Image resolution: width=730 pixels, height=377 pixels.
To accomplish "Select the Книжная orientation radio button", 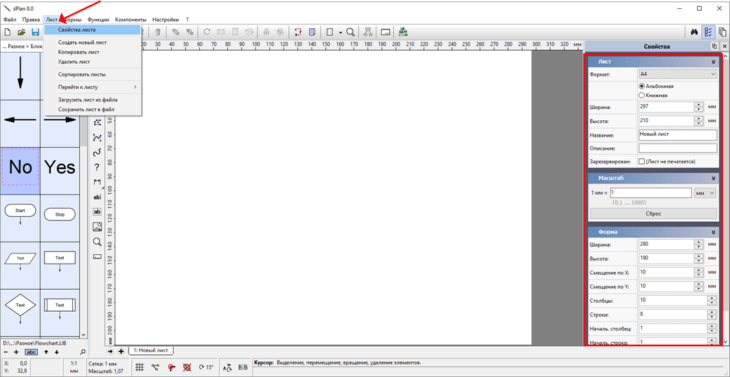I will 642,95.
